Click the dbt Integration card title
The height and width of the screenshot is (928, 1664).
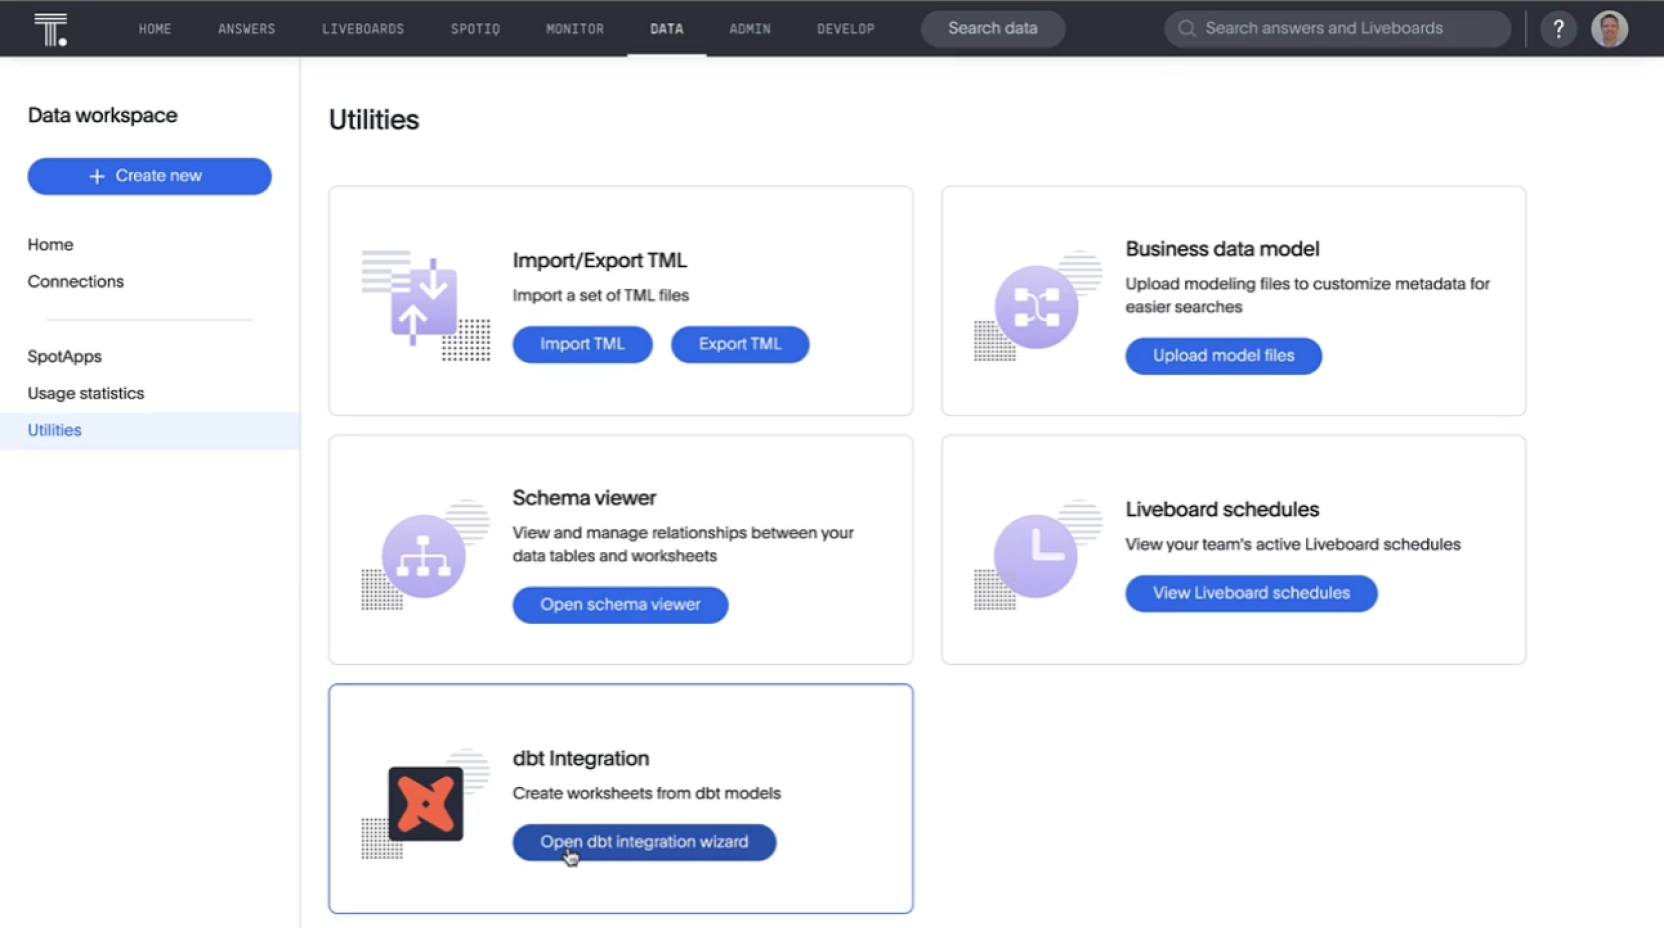coord(581,758)
